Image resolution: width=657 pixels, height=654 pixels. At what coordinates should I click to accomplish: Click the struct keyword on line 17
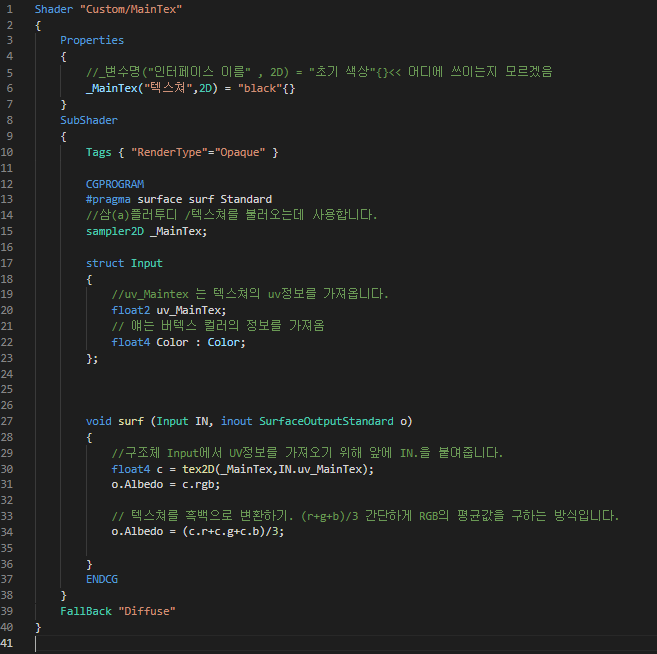pos(105,263)
